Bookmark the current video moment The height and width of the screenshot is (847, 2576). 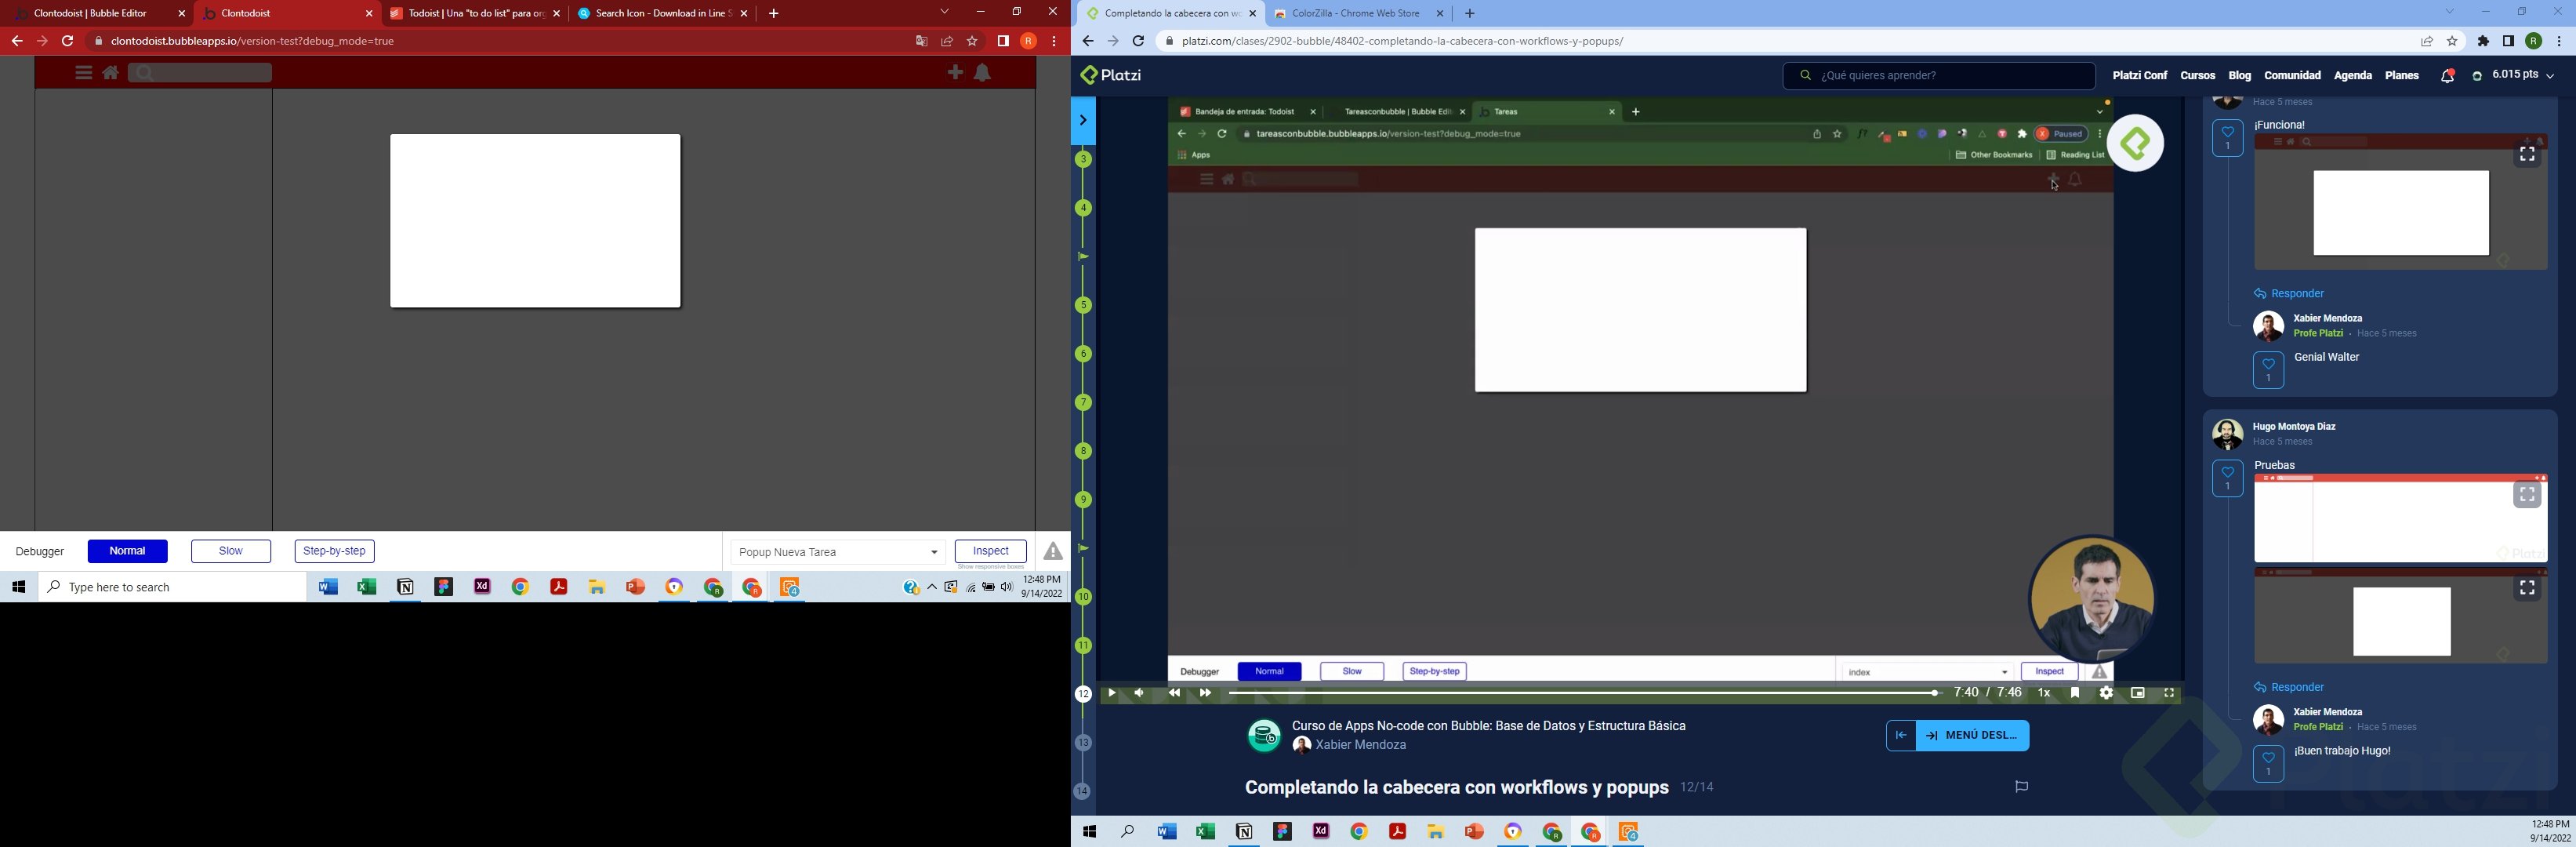tap(2074, 692)
